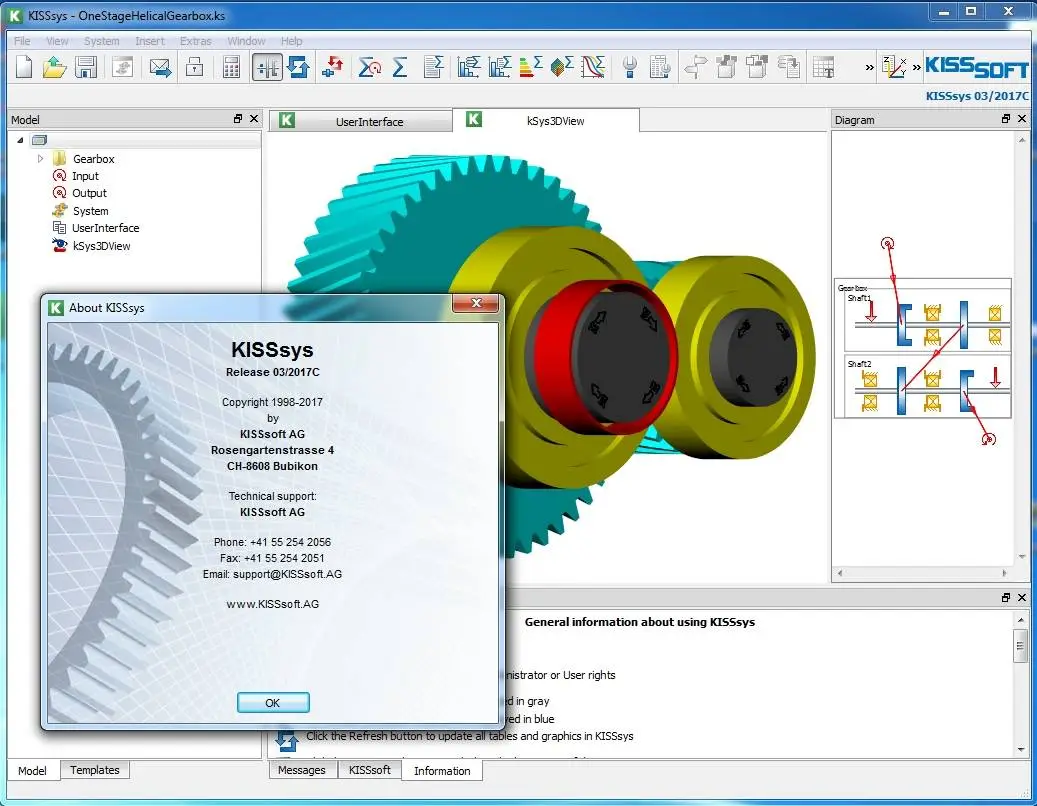Click the sigma with document lines icon
The height and width of the screenshot is (806, 1037).
coord(433,67)
